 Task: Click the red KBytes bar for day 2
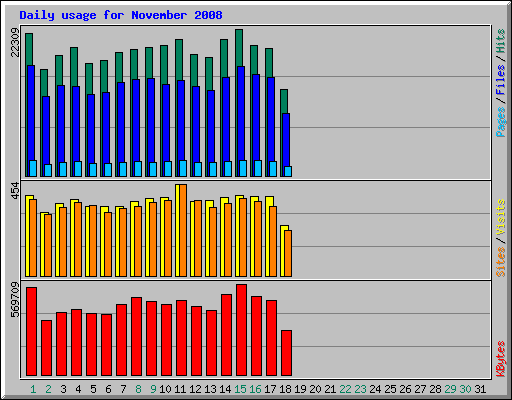46,348
